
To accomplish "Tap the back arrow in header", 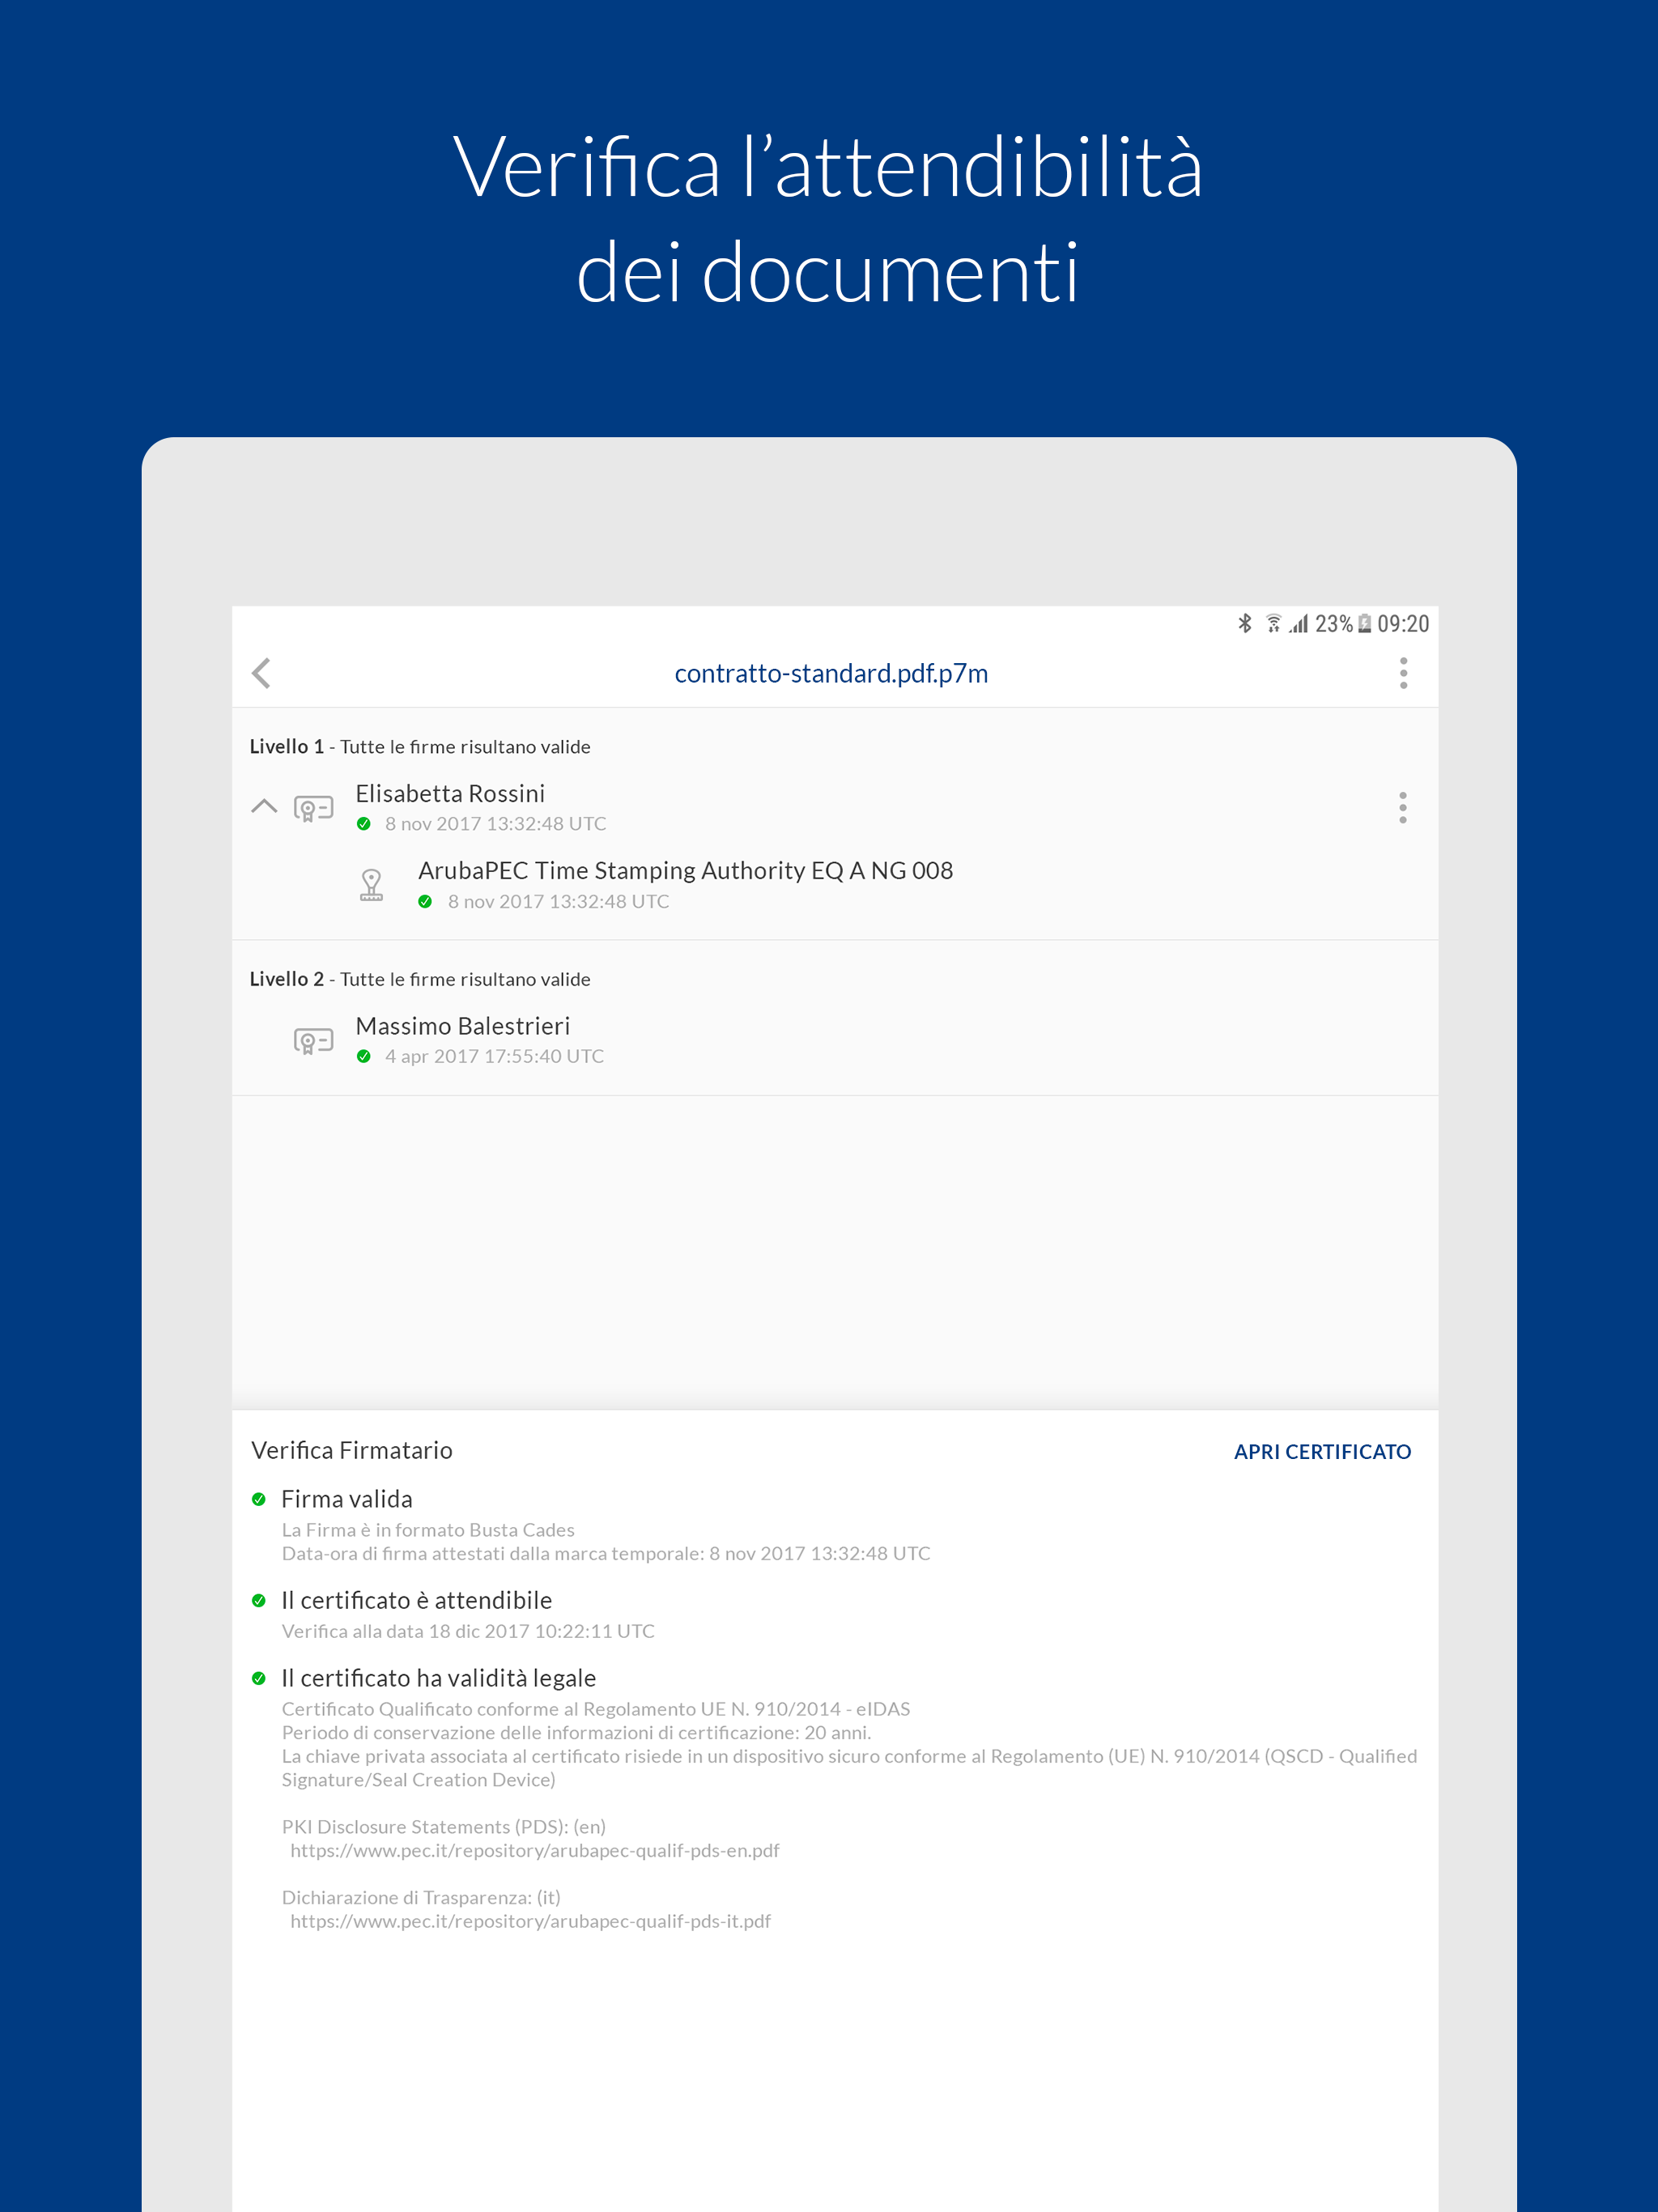I will (262, 673).
